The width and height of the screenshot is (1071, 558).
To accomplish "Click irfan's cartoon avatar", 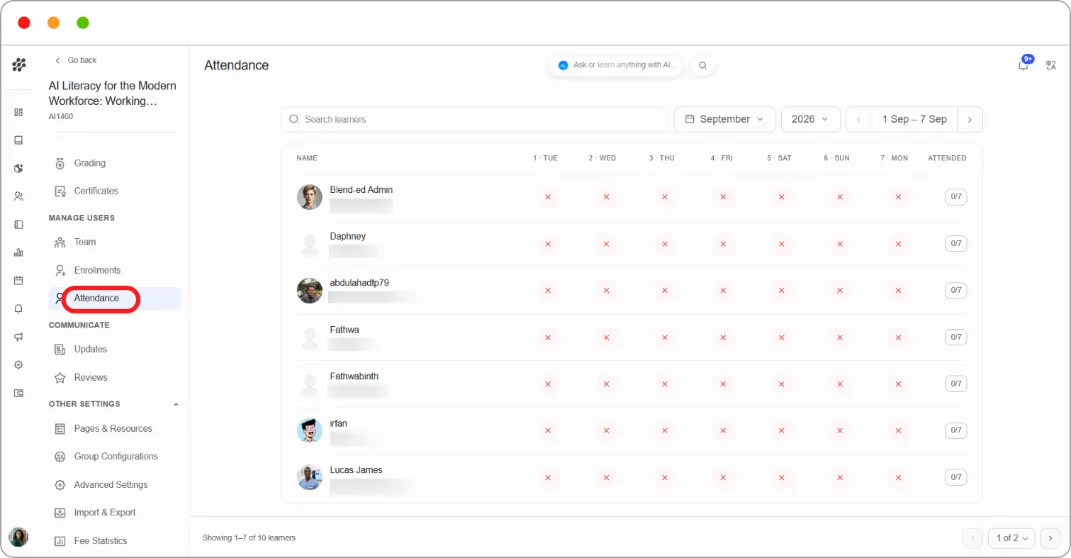I will [x=309, y=430].
